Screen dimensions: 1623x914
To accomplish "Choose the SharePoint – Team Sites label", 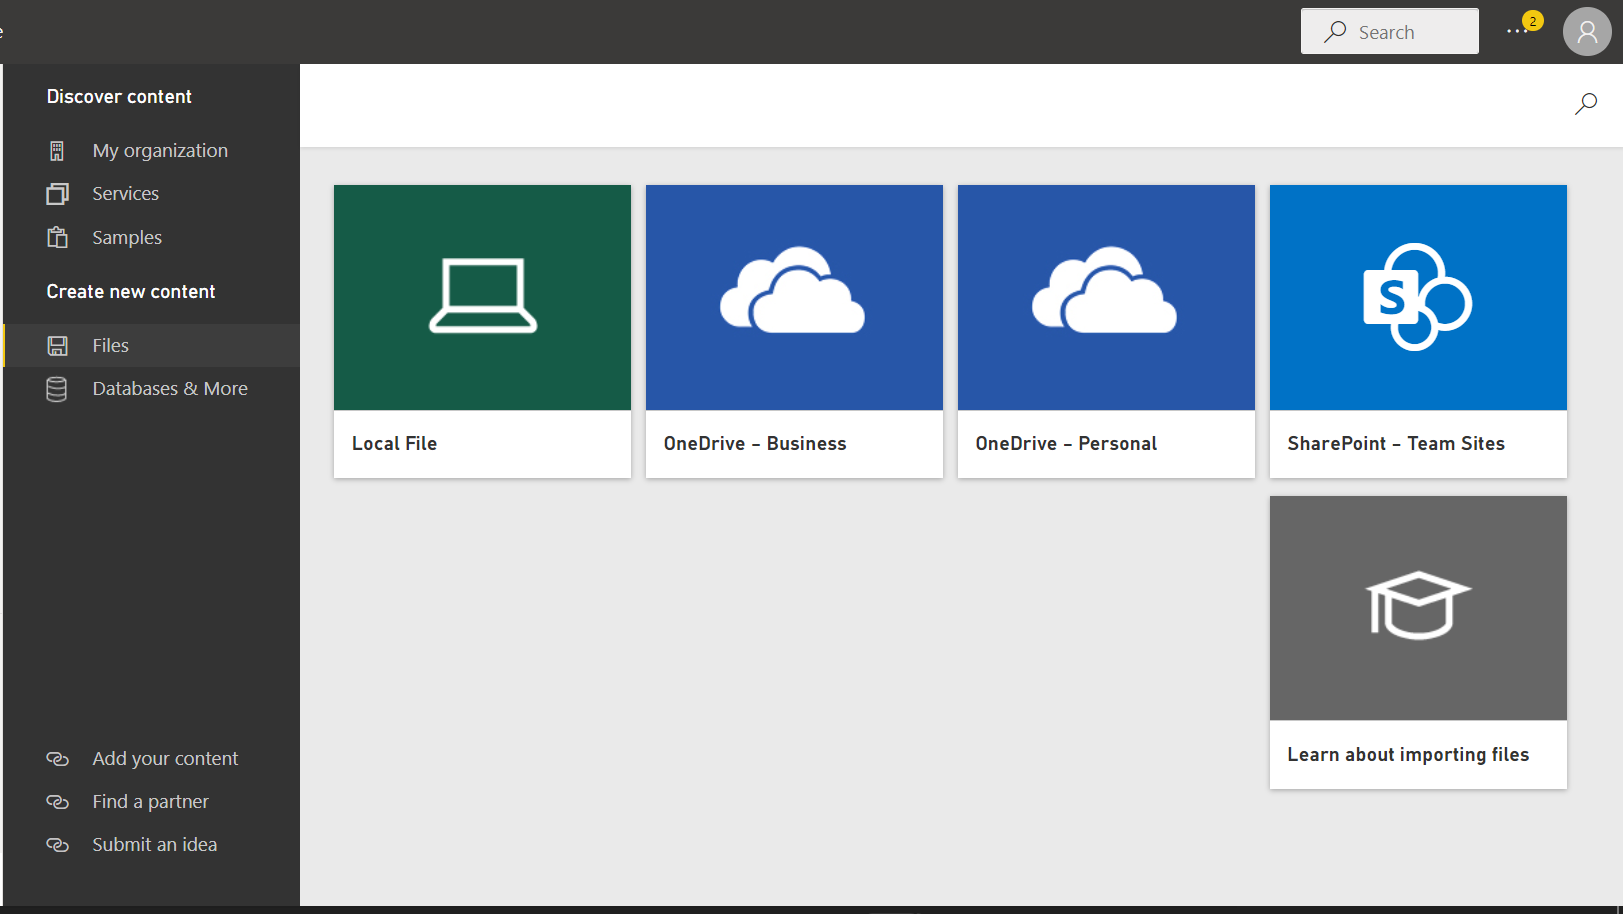I will click(x=1396, y=444).
